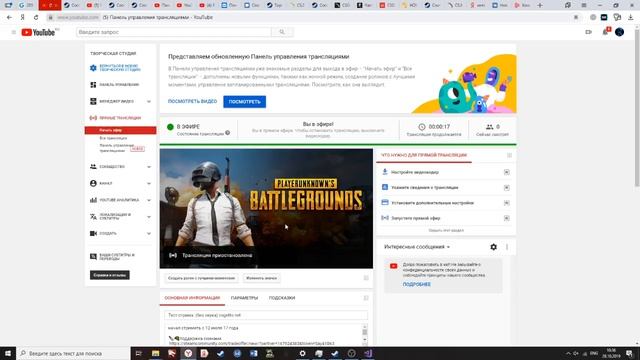Open the notifications bell
This screenshot has height=360, width=640.
tap(605, 32)
